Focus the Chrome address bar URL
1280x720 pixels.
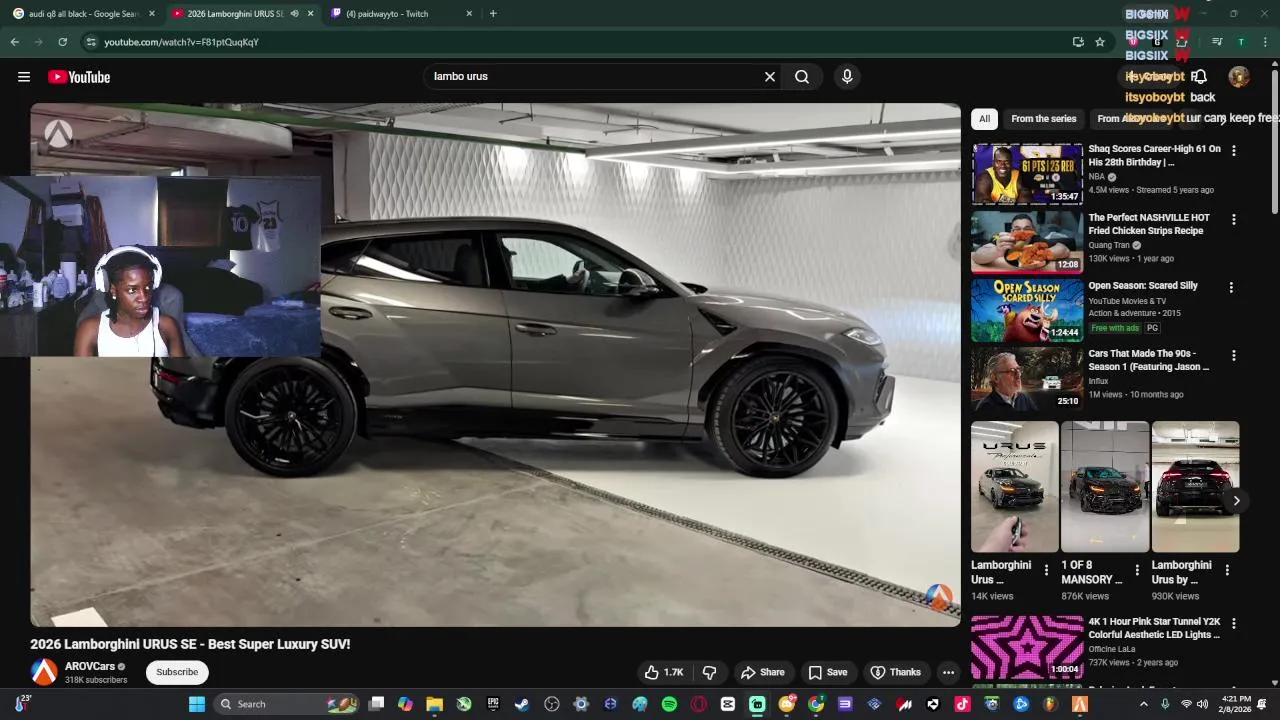point(181,42)
